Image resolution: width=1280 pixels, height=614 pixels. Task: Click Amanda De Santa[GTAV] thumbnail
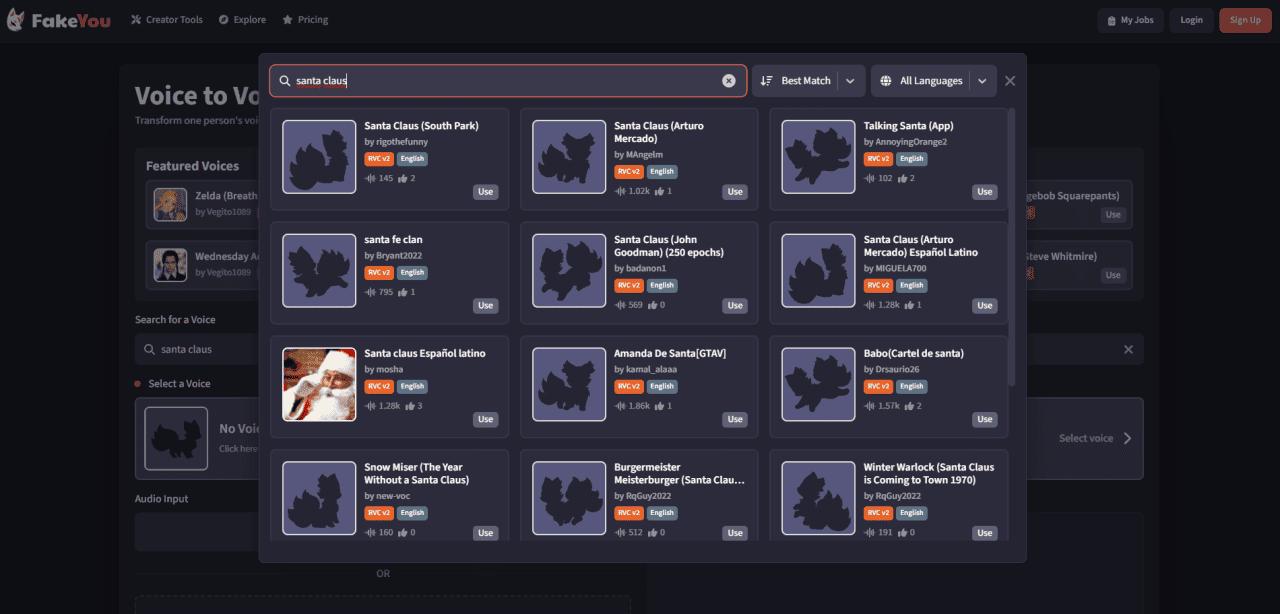569,384
